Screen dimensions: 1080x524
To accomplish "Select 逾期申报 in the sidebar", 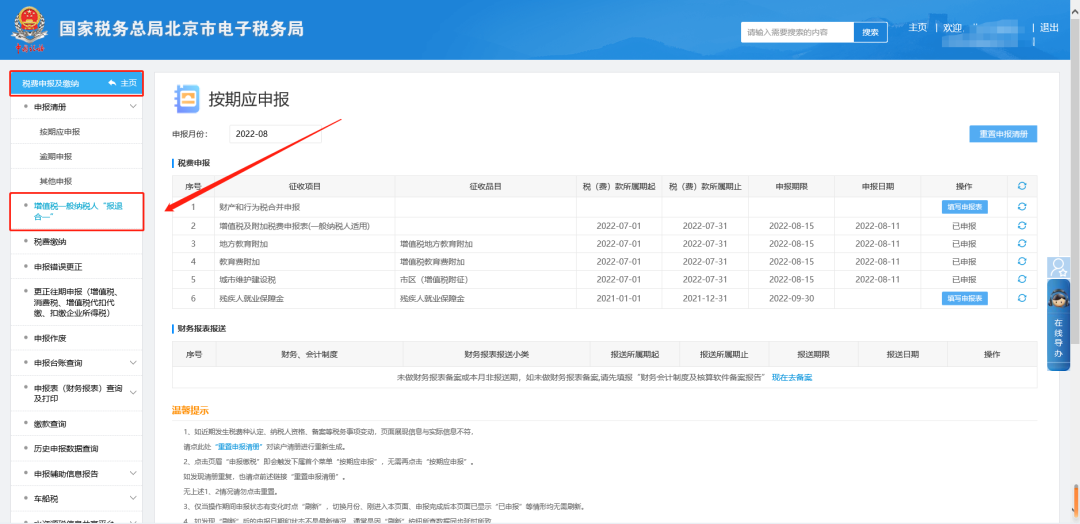I will (x=56, y=157).
